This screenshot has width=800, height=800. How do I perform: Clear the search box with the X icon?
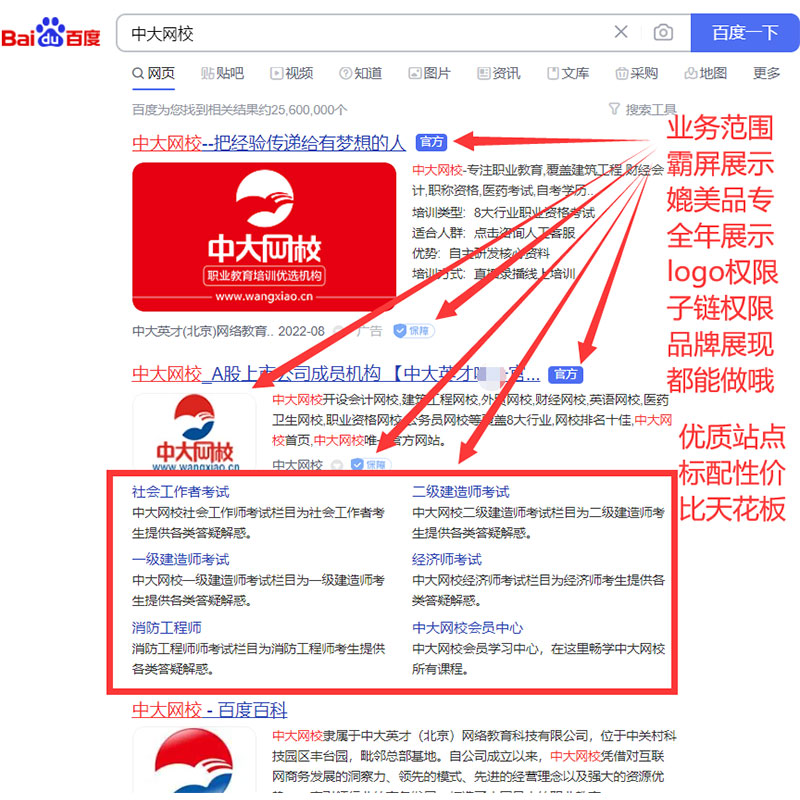(621, 32)
